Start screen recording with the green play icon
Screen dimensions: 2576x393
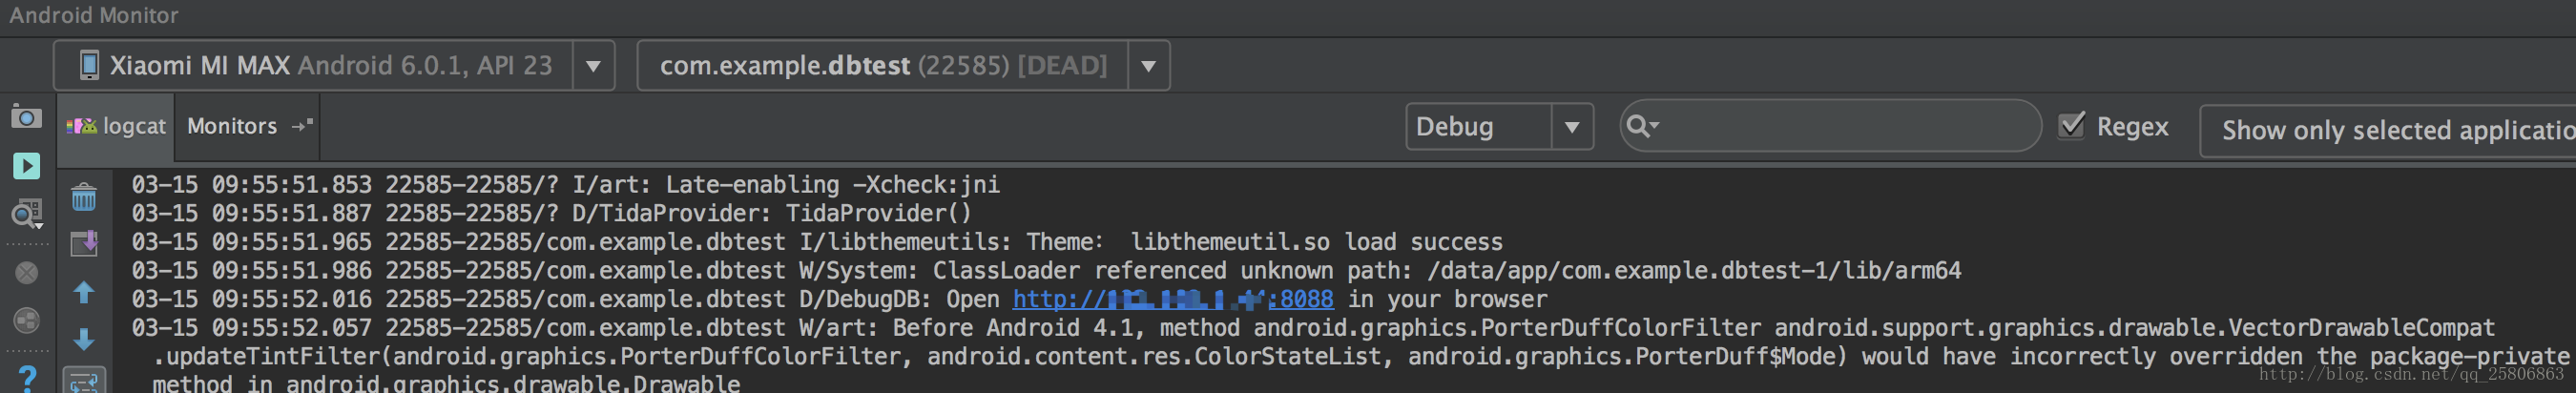pos(26,165)
